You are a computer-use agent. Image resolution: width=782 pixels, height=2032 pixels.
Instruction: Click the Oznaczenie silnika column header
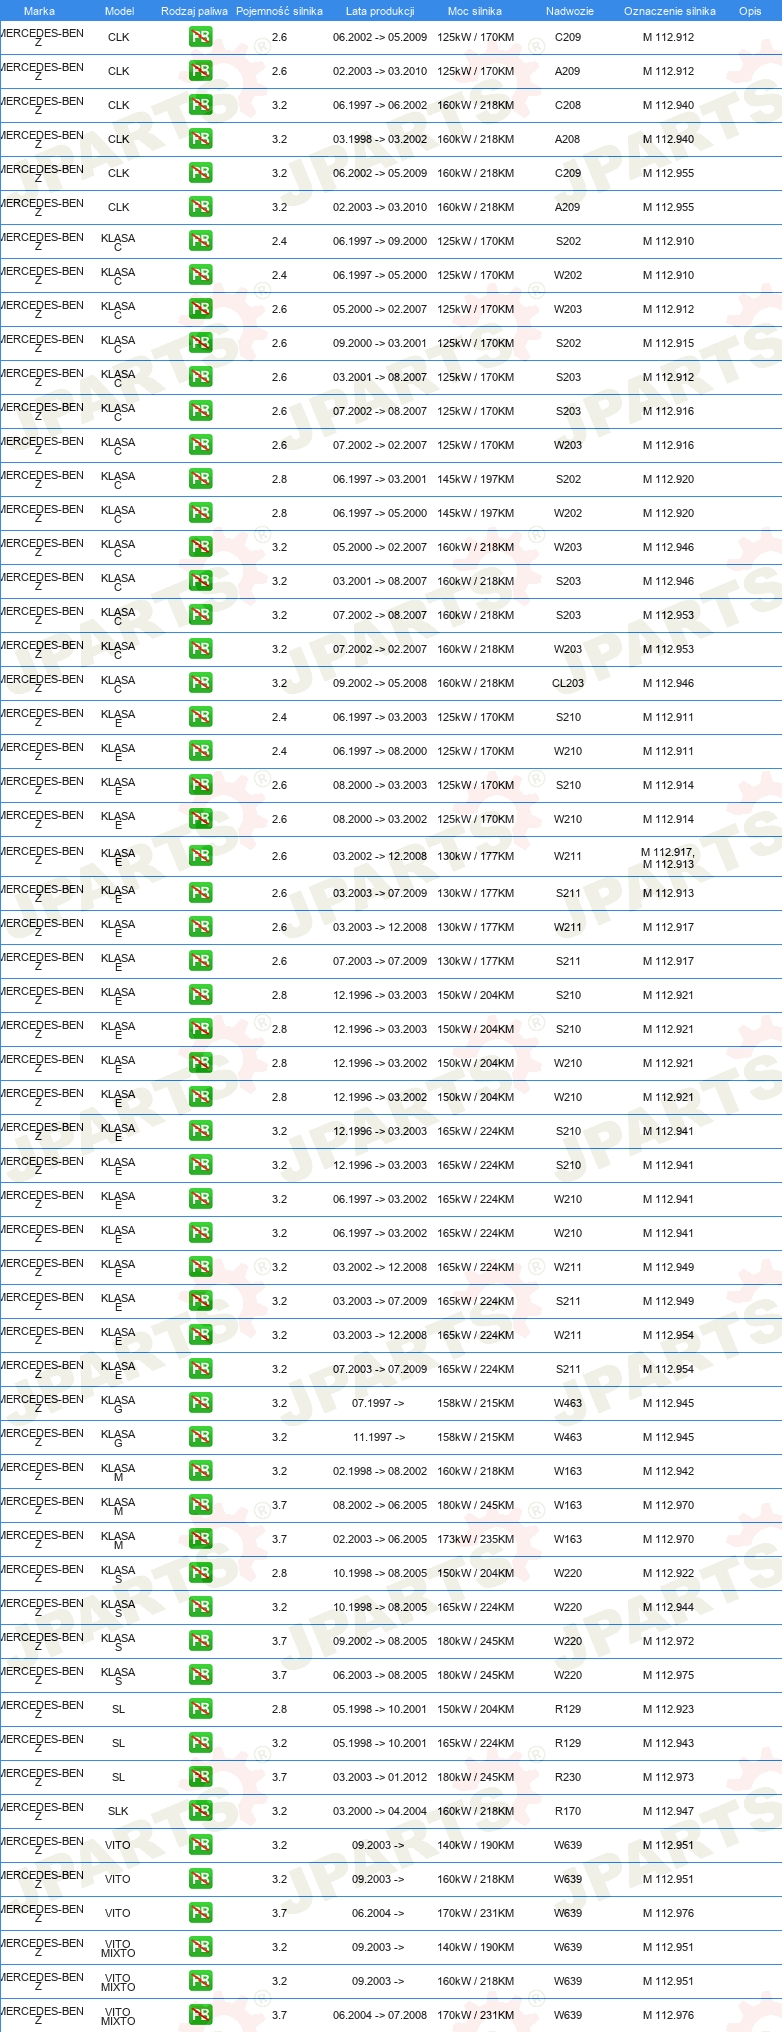pyautogui.click(x=669, y=11)
